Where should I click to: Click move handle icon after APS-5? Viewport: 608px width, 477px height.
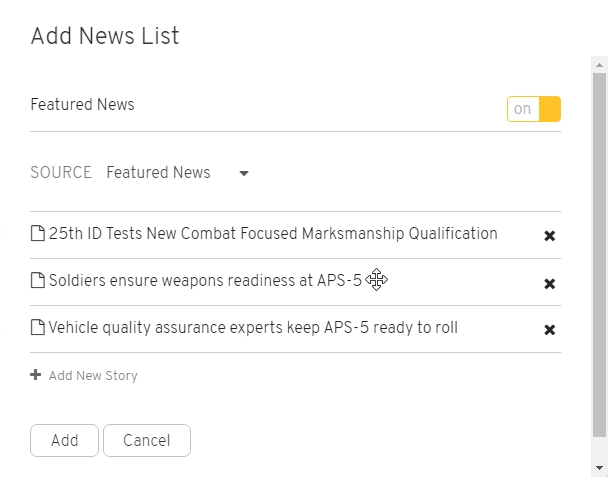(376, 279)
